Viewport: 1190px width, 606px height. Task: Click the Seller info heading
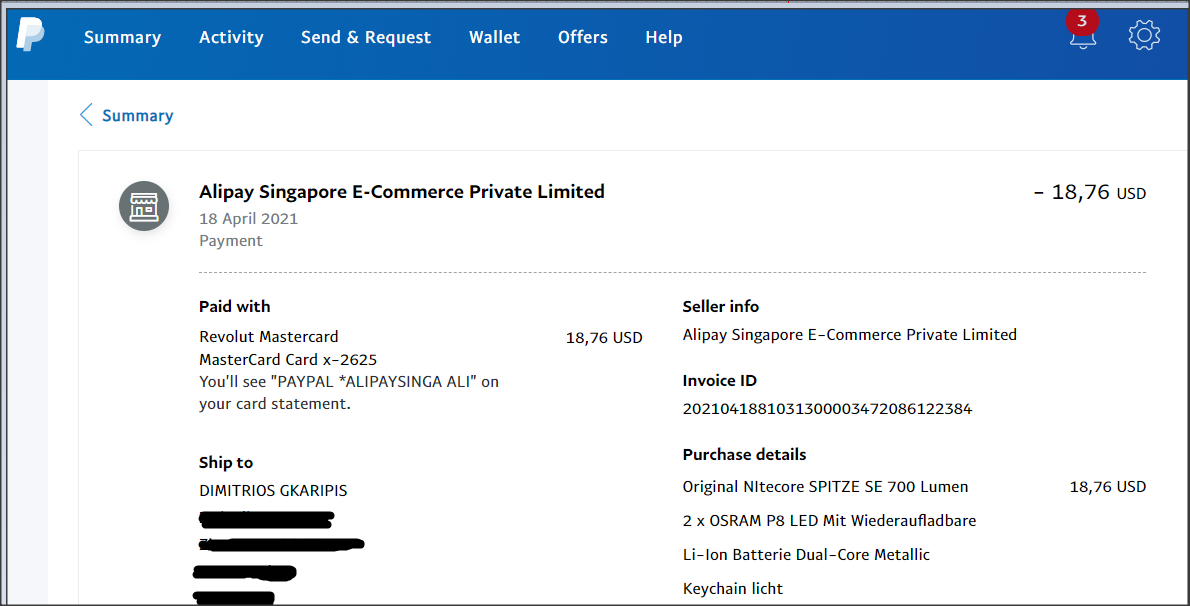[720, 307]
